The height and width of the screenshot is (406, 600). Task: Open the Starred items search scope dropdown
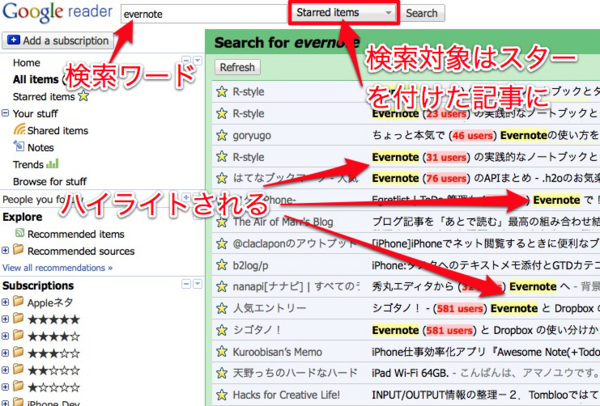tap(344, 13)
